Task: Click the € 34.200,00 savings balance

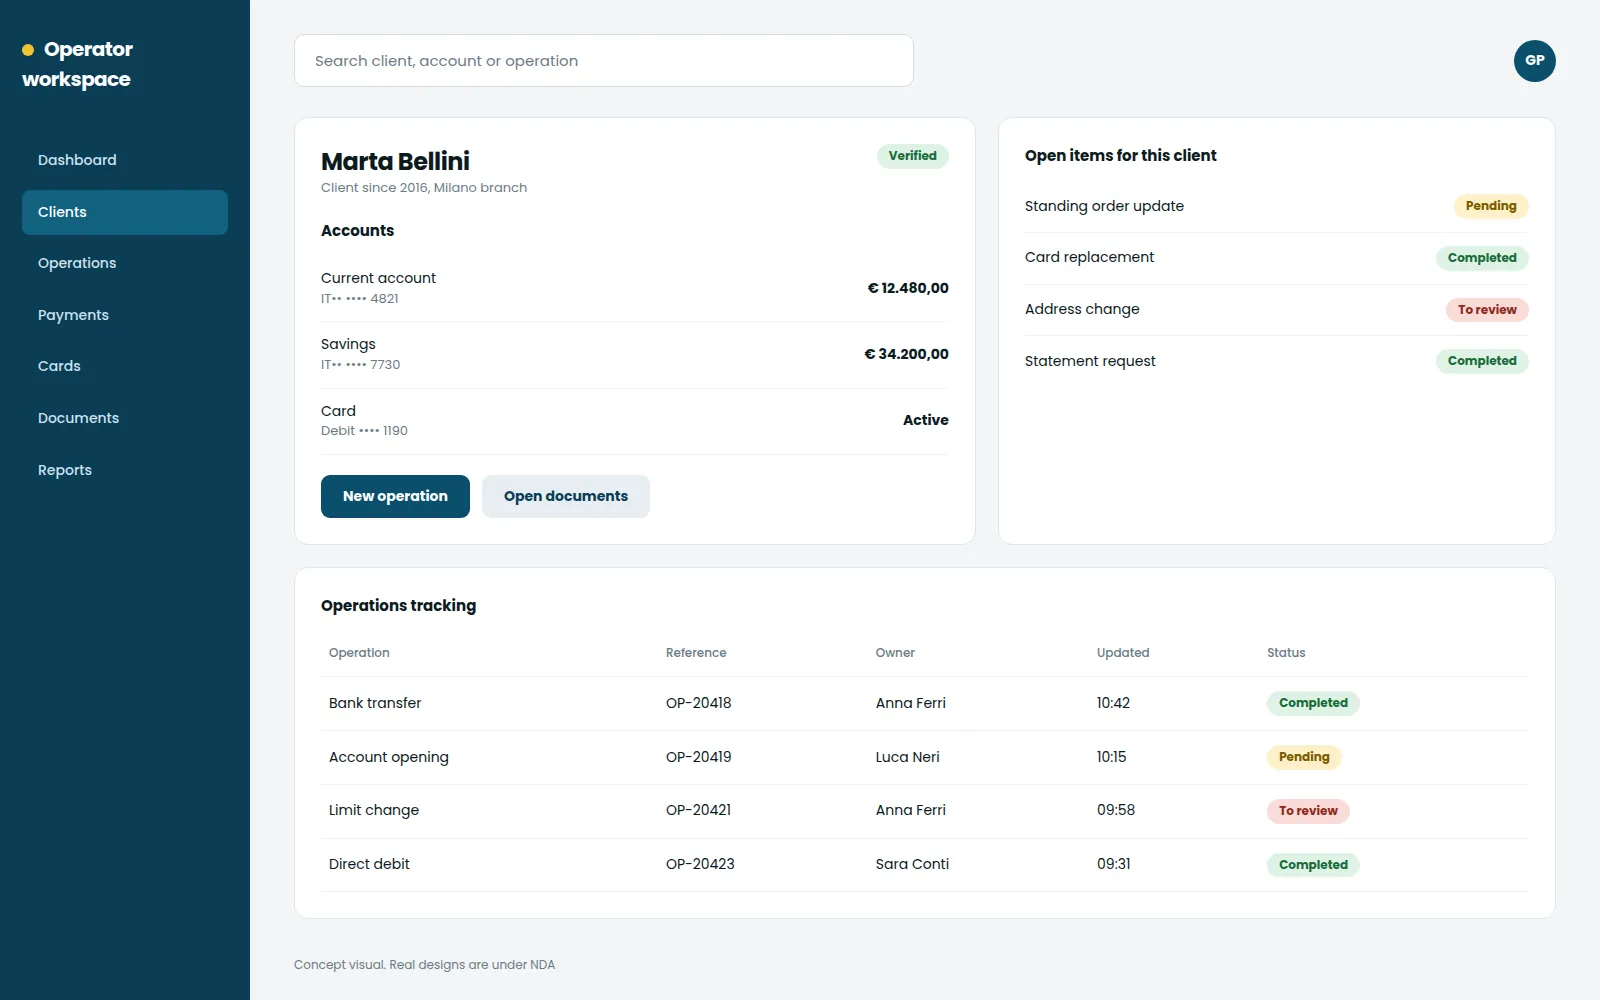Action: click(x=906, y=354)
